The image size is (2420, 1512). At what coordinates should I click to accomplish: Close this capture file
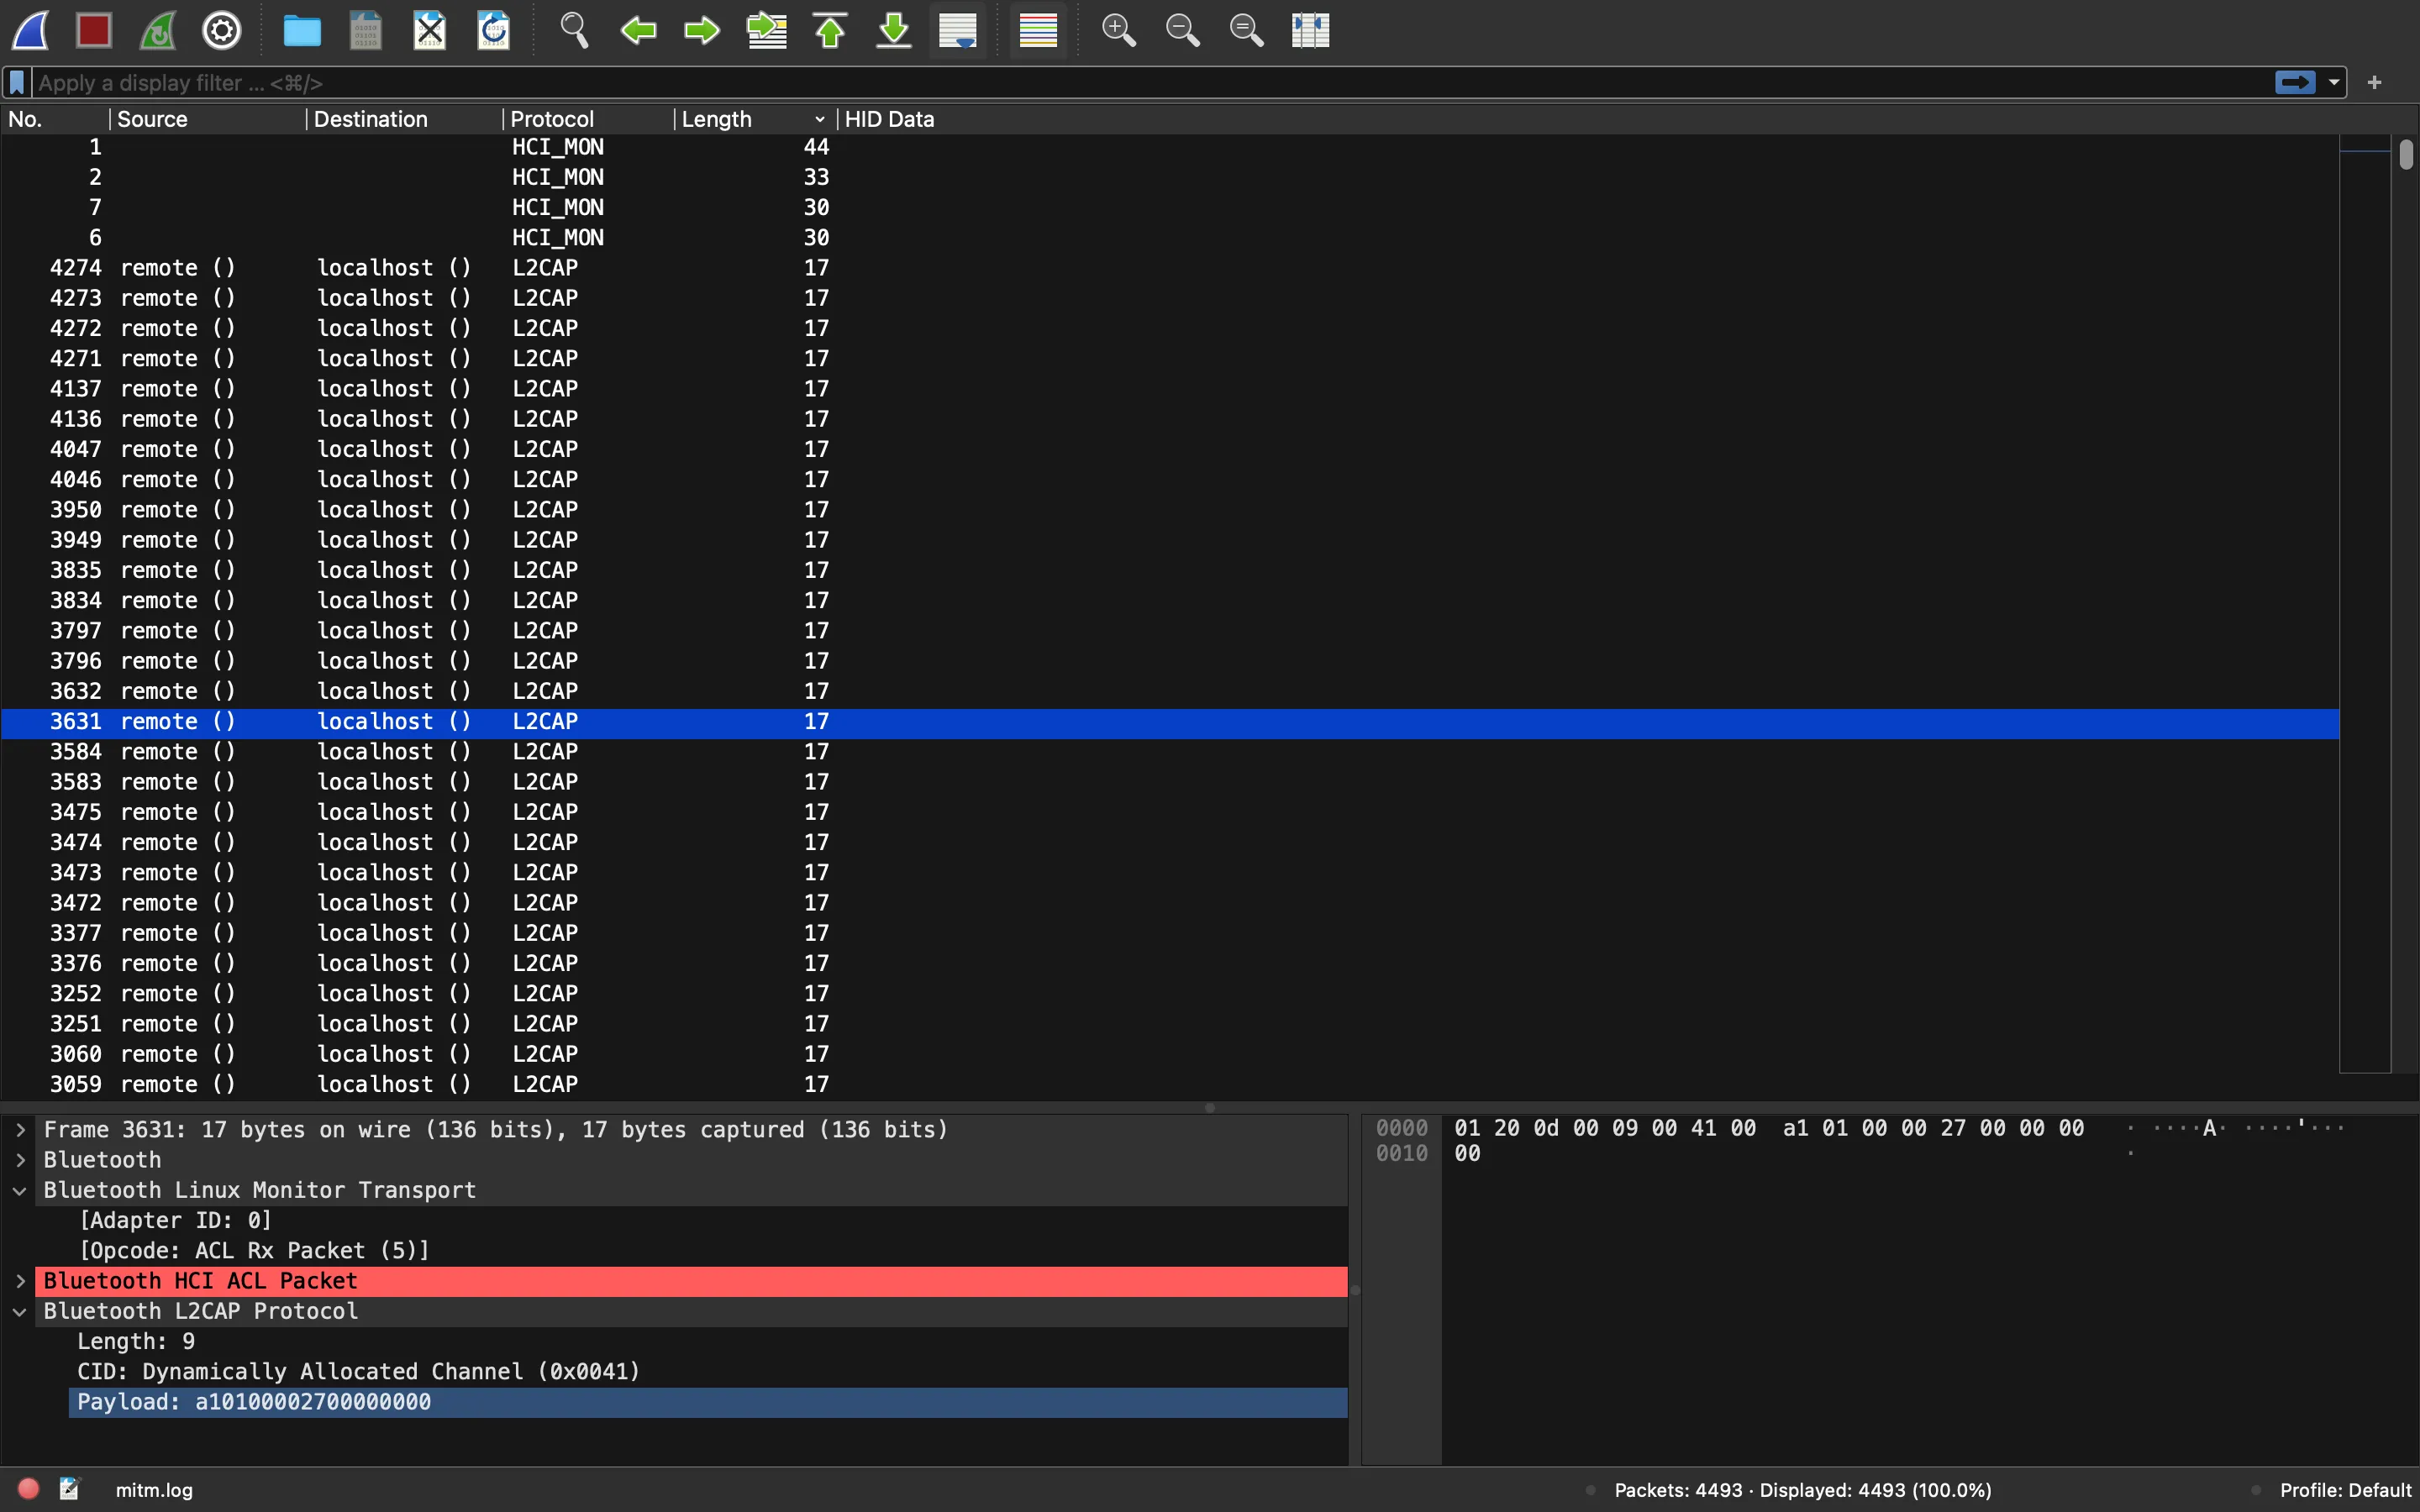pos(430,30)
